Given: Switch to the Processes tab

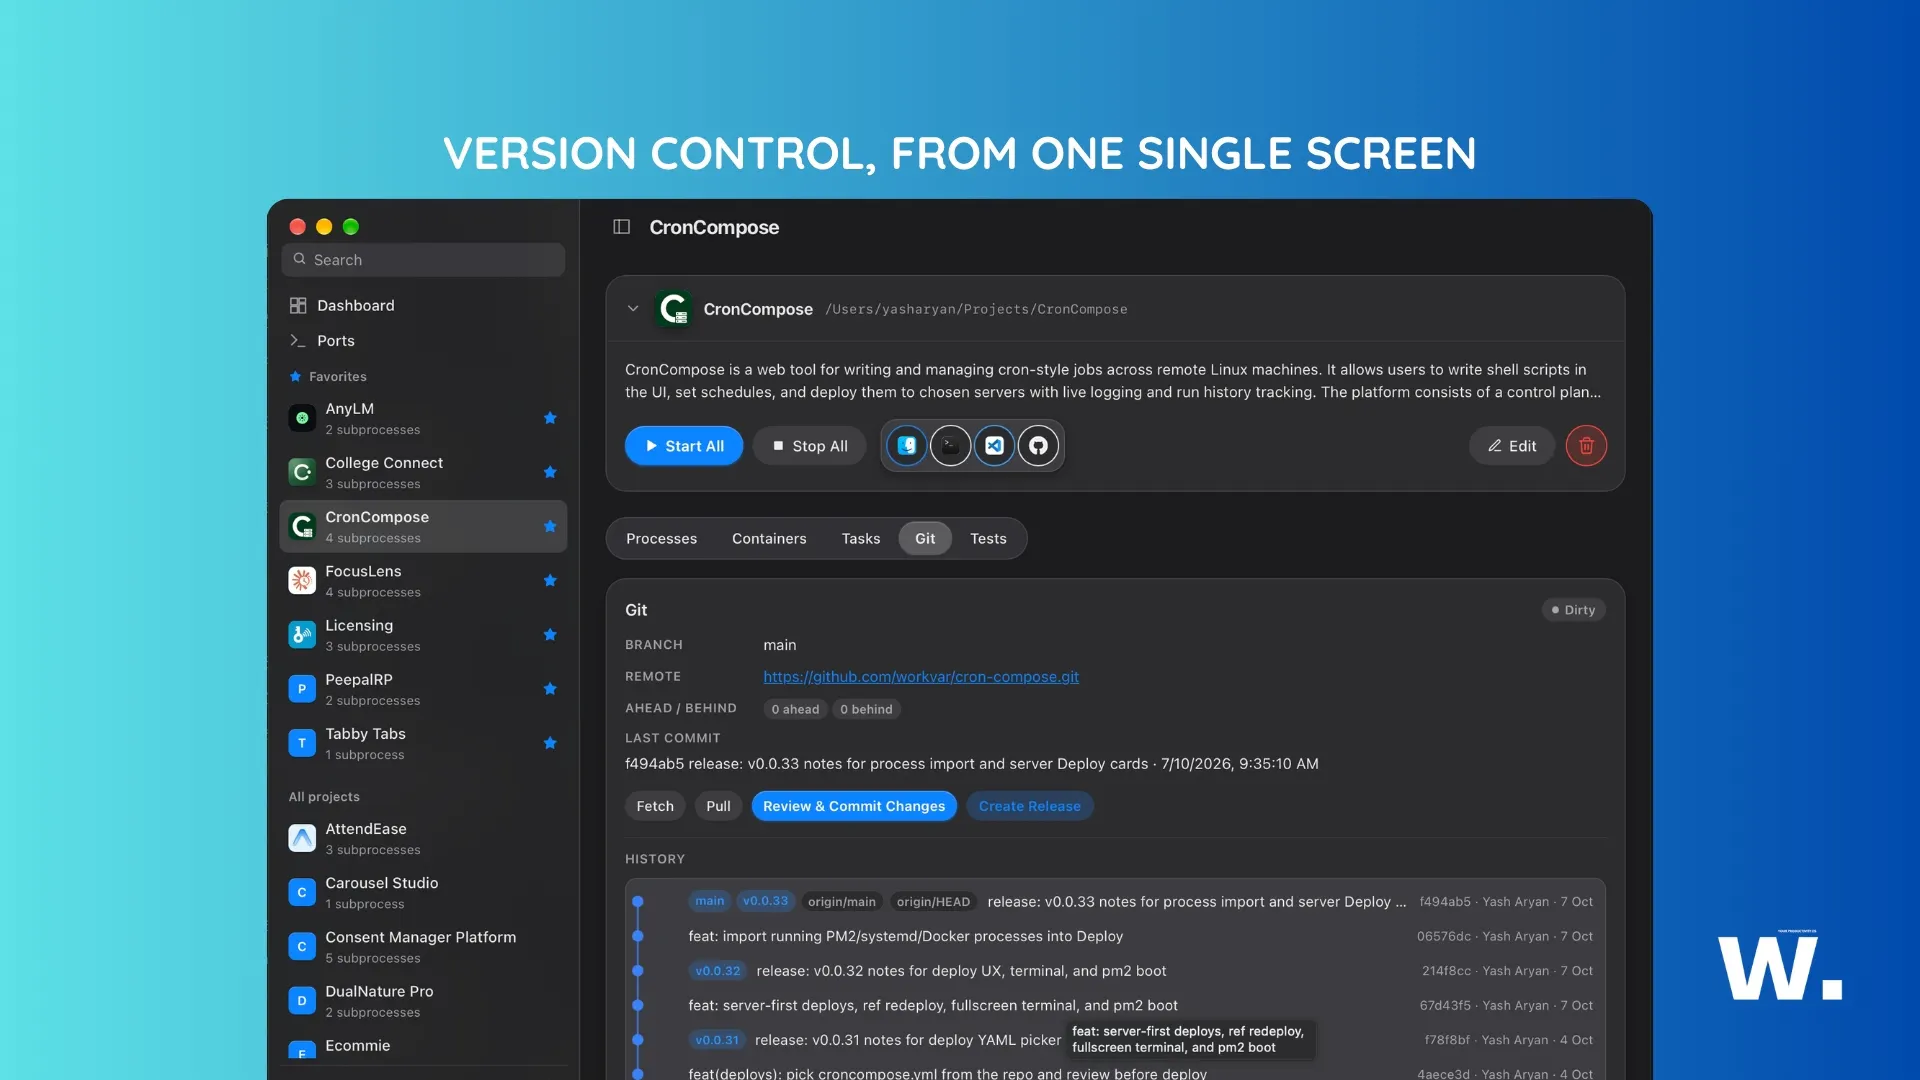Looking at the screenshot, I should [661, 539].
